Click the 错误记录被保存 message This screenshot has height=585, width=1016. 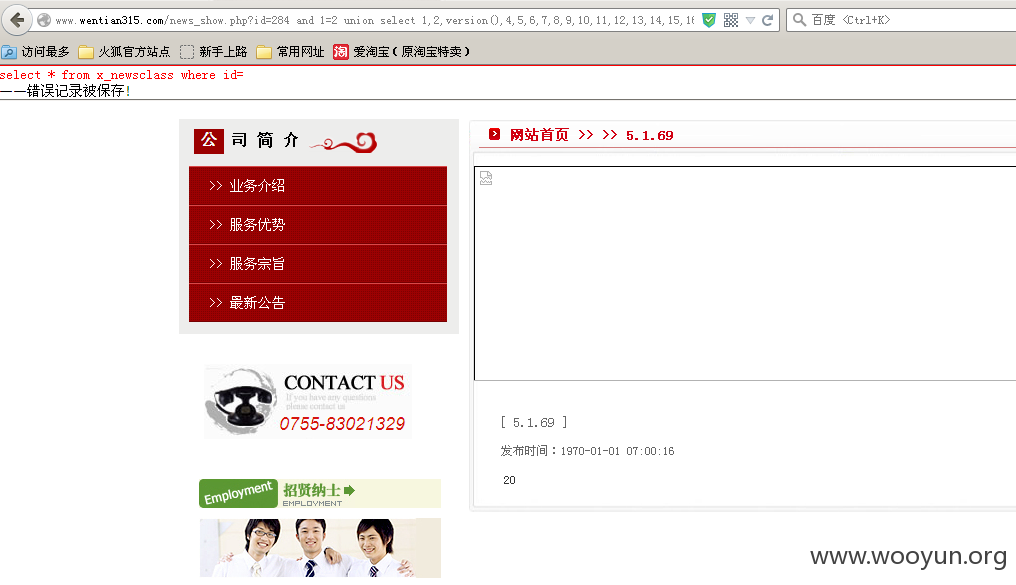click(x=65, y=91)
